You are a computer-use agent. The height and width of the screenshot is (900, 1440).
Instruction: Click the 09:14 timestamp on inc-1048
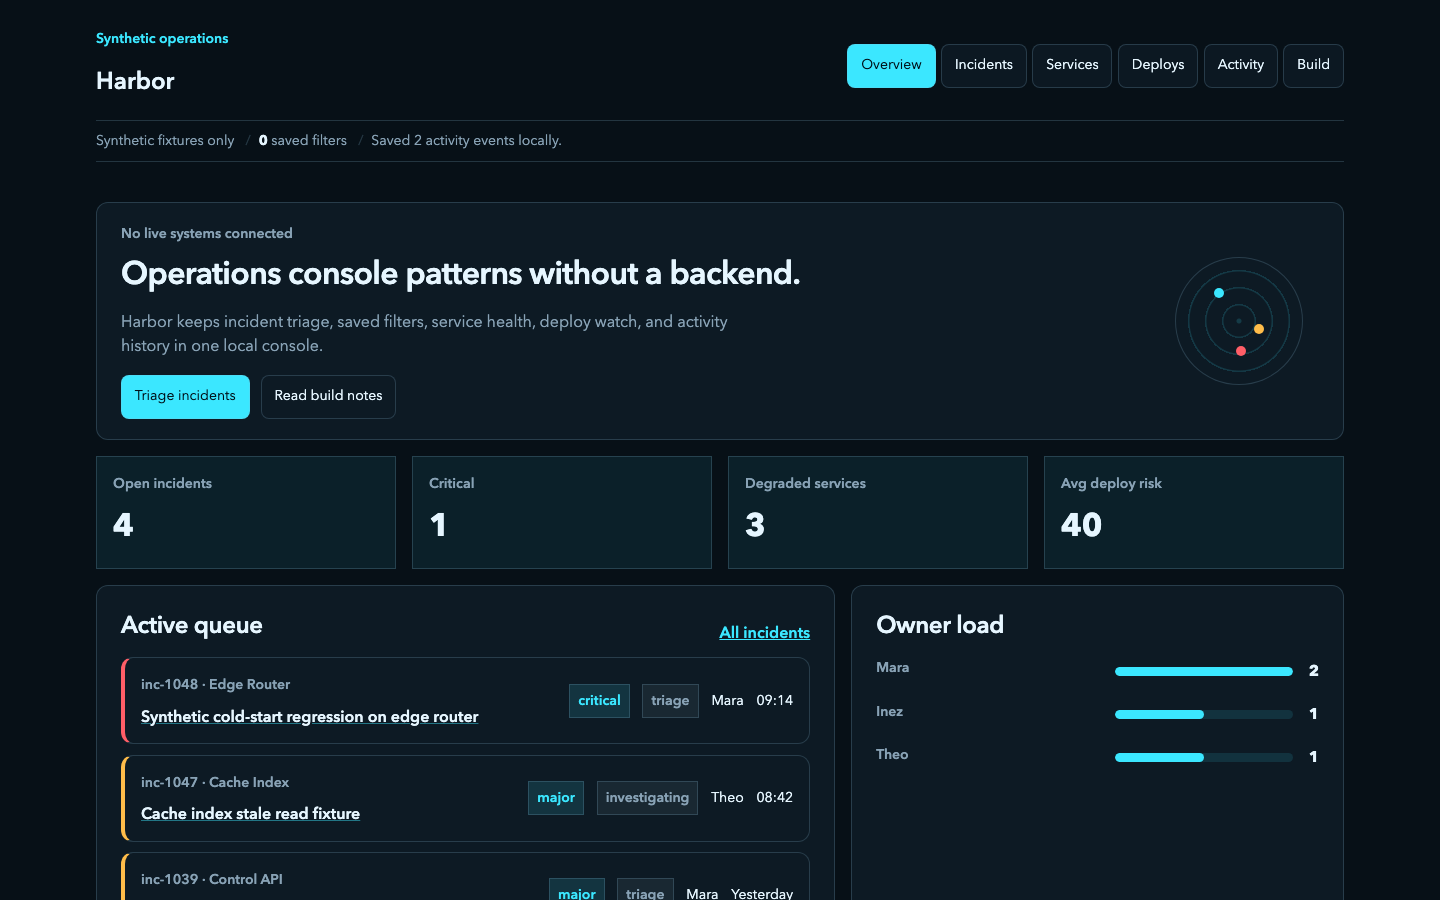775,701
